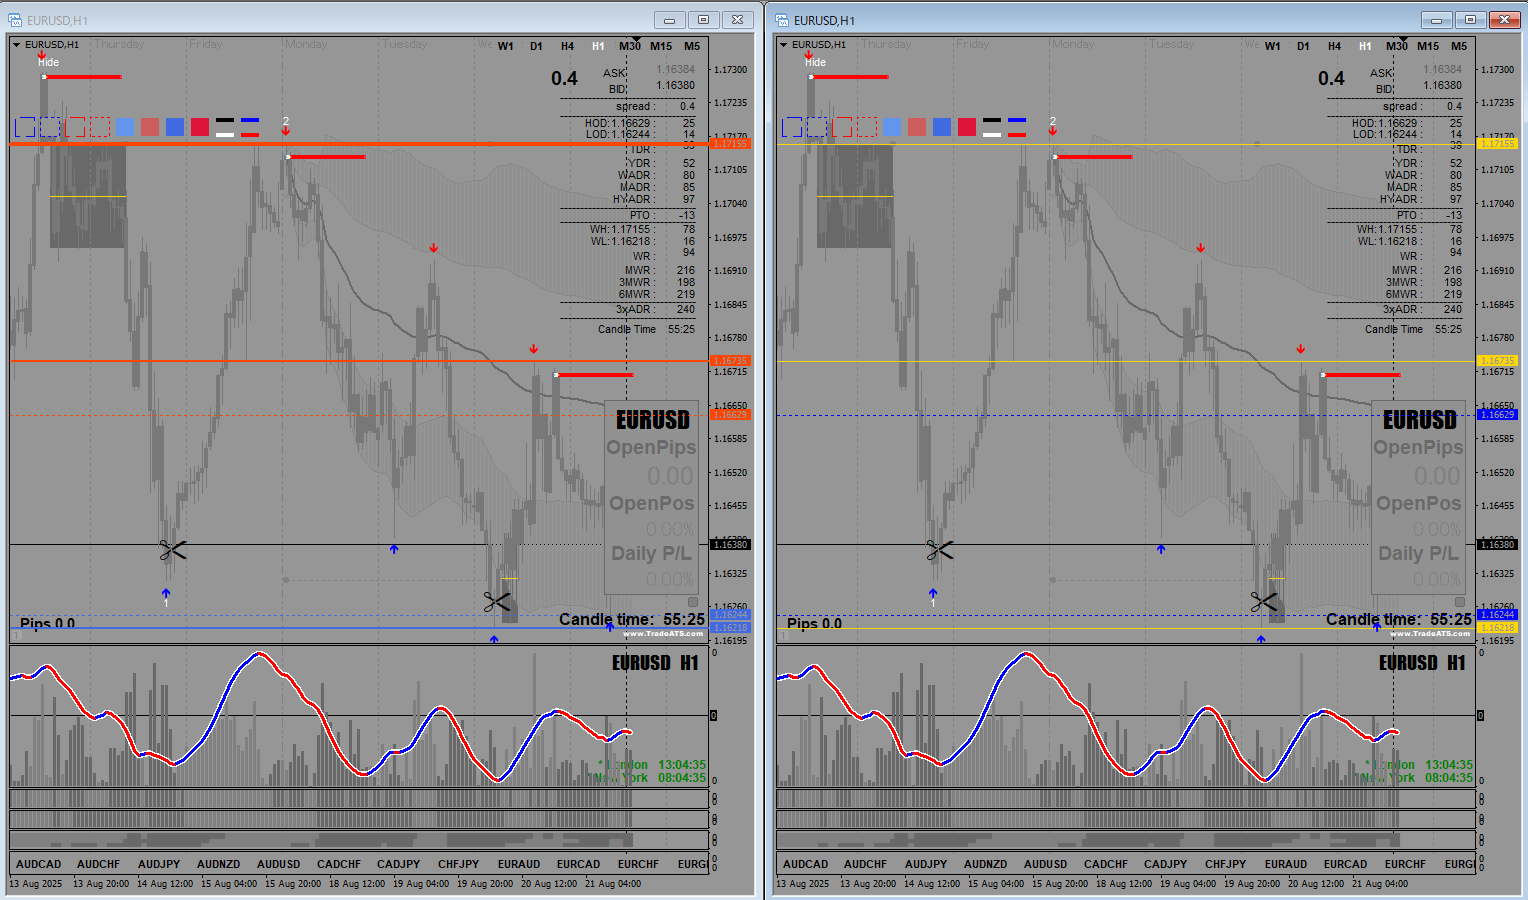Image resolution: width=1528 pixels, height=900 pixels.
Task: Choose crimson filled swatch in left chart
Action: pos(200,127)
